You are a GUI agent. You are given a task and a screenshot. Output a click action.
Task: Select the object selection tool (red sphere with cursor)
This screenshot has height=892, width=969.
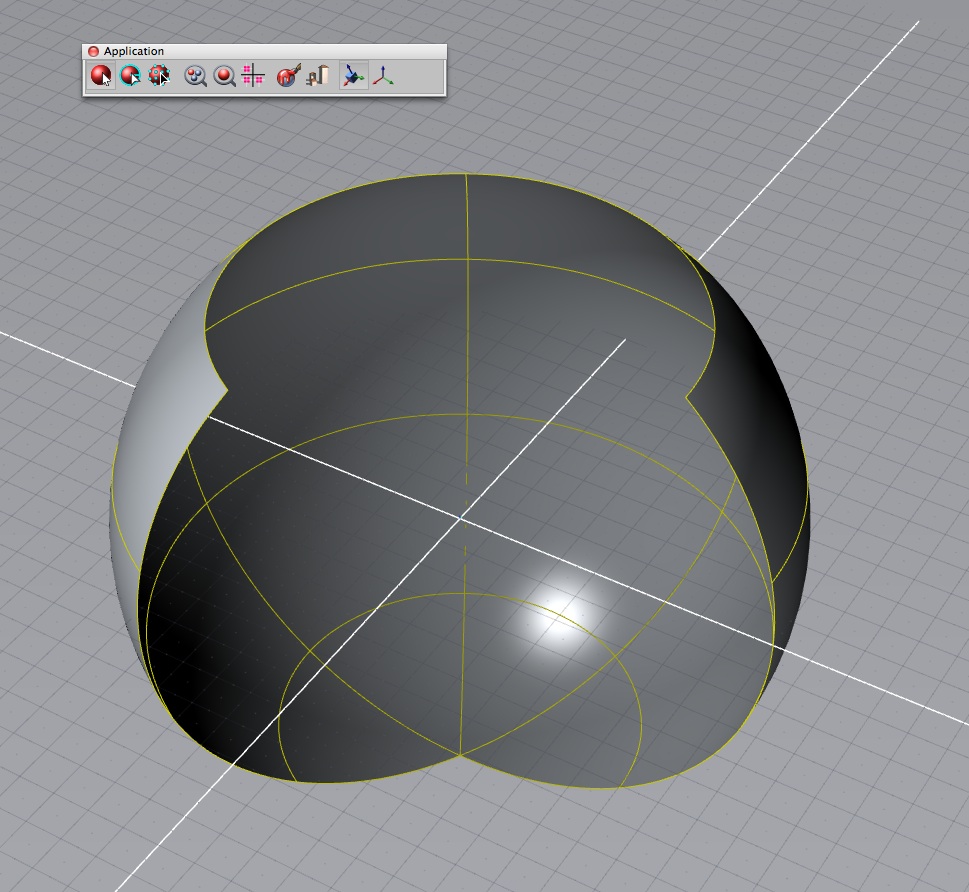101,76
